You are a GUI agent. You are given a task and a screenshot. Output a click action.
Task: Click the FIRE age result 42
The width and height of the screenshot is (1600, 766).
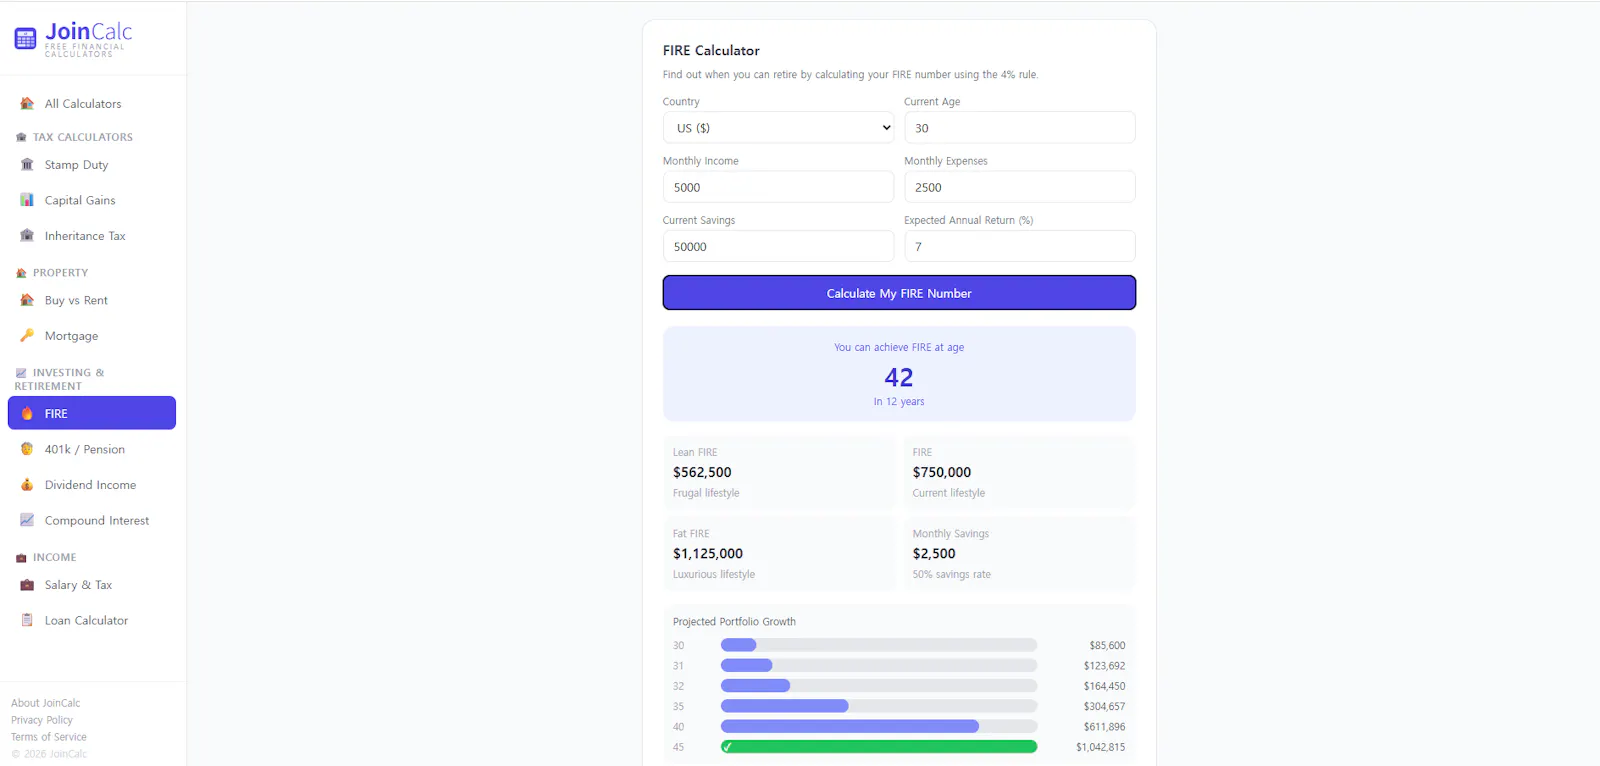[899, 377]
